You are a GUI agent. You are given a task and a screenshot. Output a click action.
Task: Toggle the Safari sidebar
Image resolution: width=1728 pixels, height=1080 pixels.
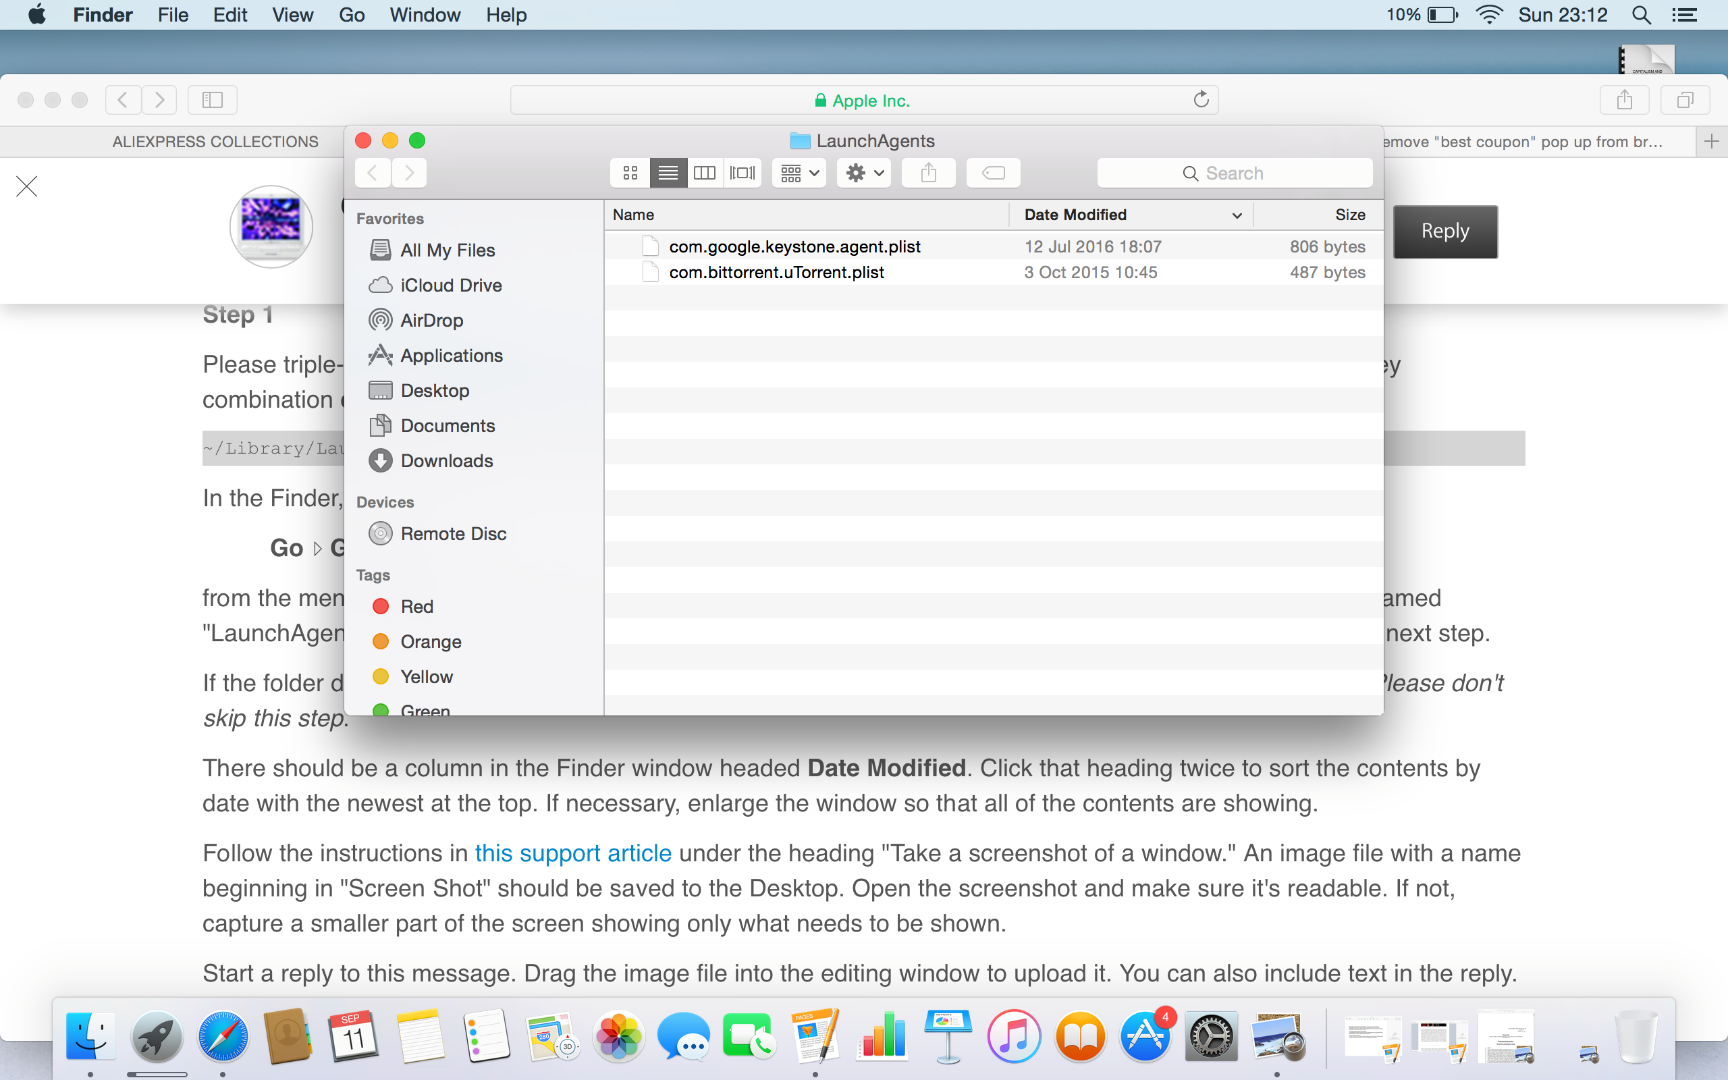[211, 99]
